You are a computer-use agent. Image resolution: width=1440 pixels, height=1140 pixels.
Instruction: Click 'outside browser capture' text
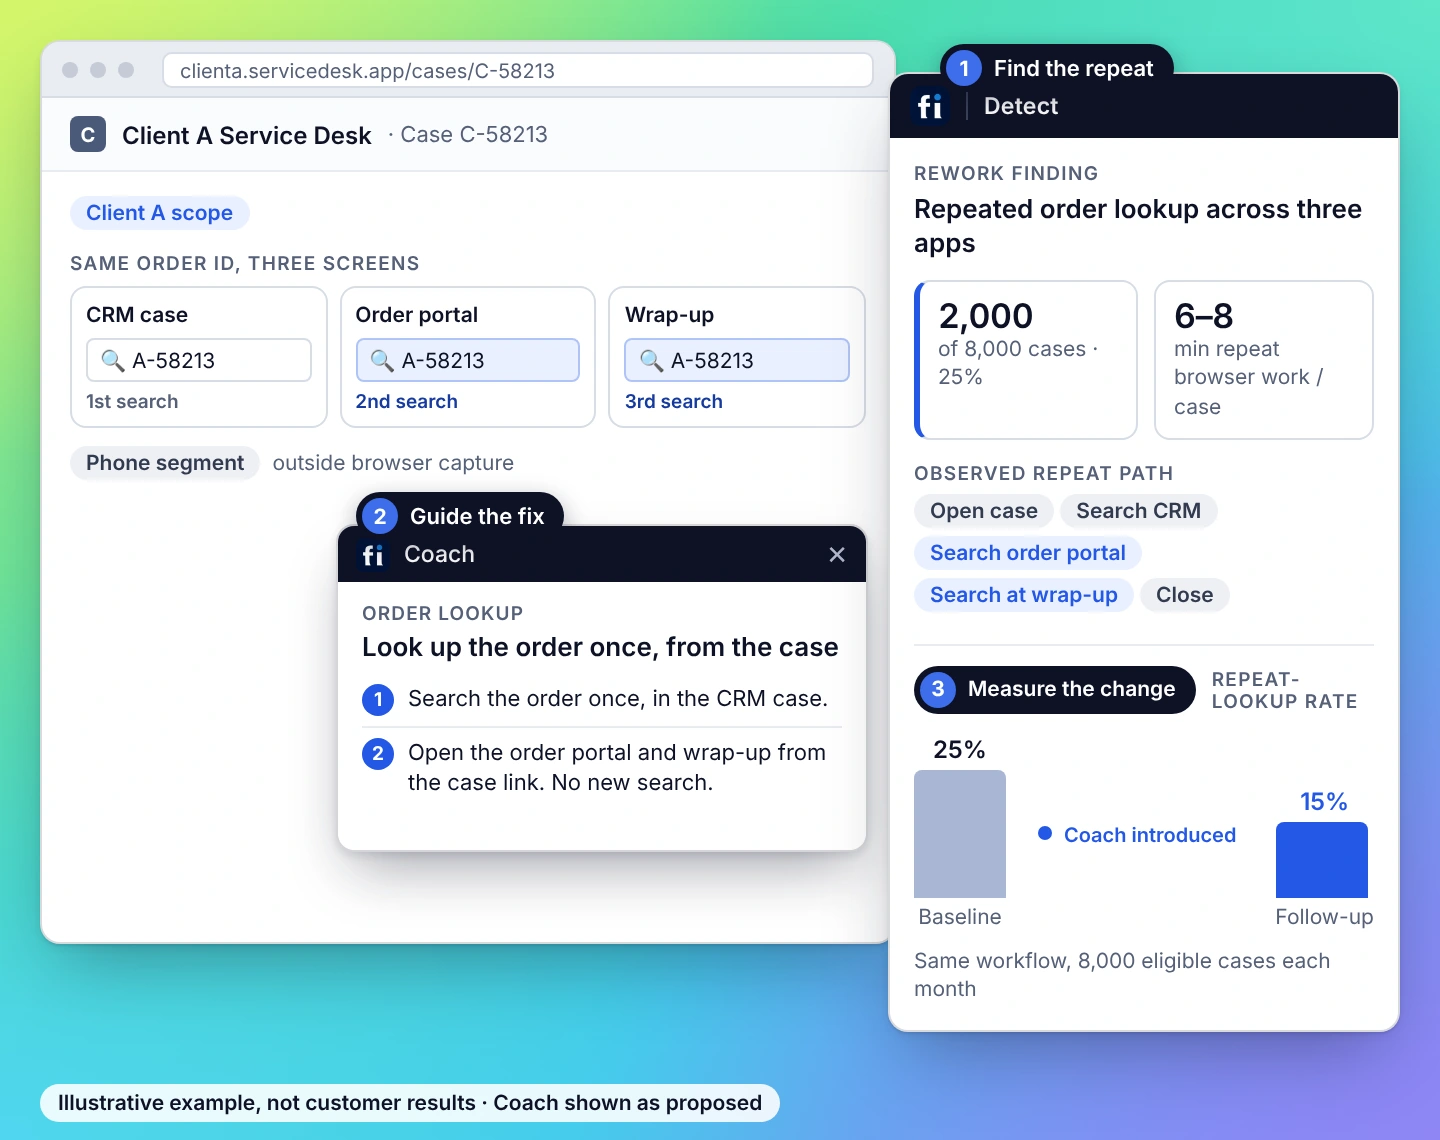393,463
